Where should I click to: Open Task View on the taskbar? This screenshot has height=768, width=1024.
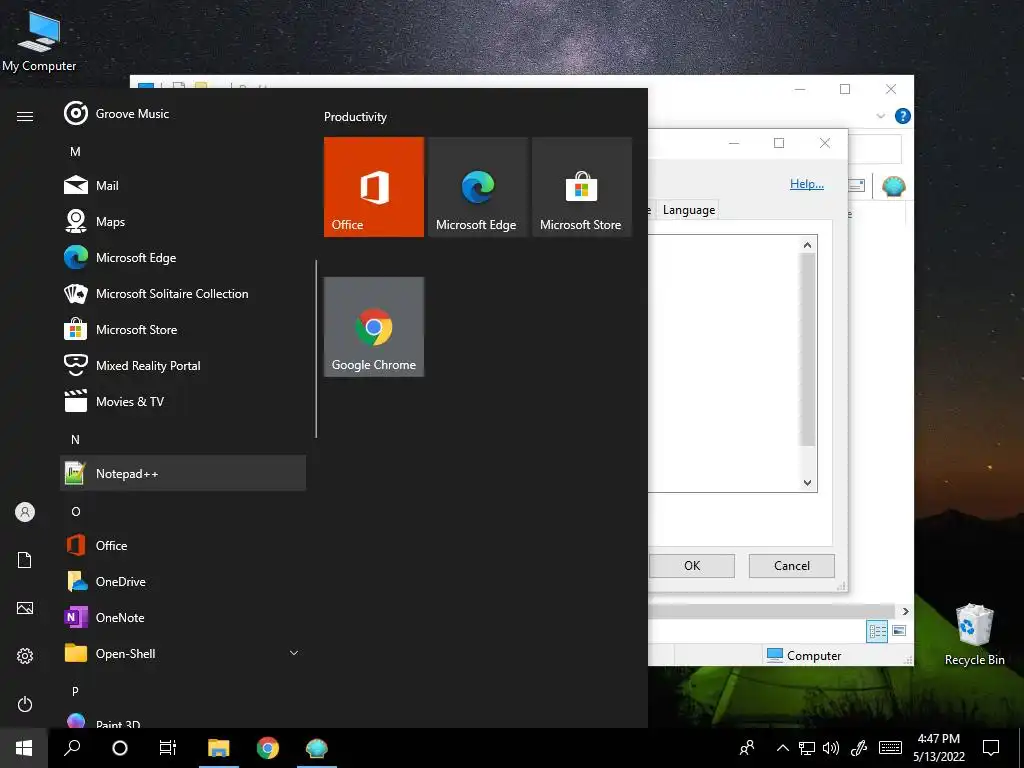coord(168,748)
